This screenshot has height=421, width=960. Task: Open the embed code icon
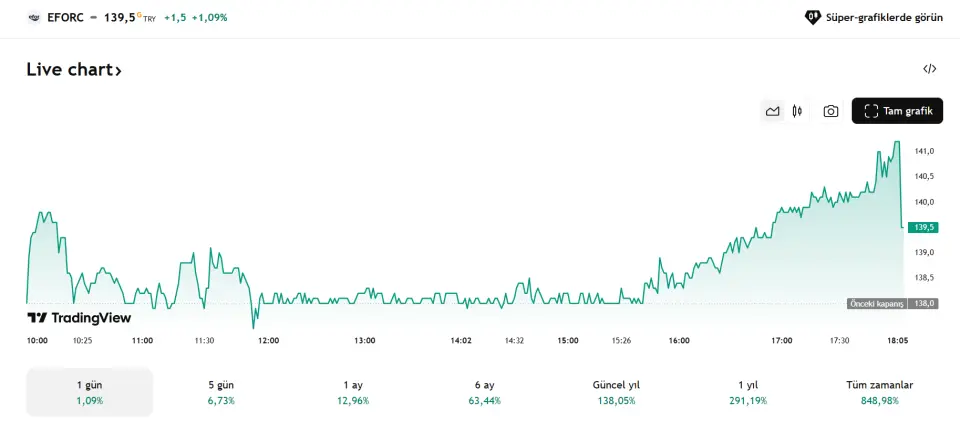pyautogui.click(x=929, y=69)
